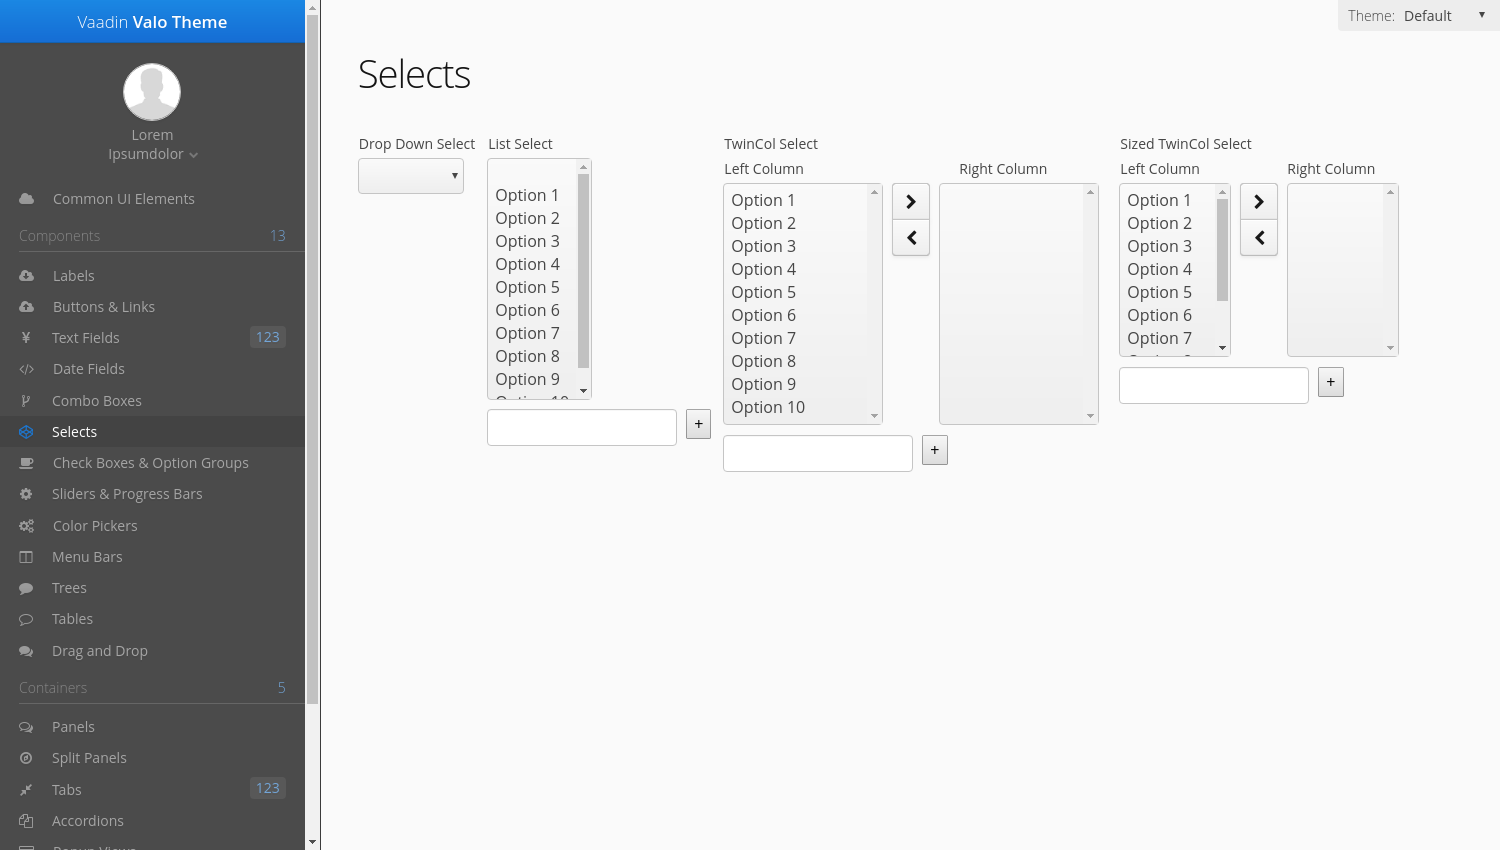
Task: Click the text field below TwinCol Select
Action: 818,453
